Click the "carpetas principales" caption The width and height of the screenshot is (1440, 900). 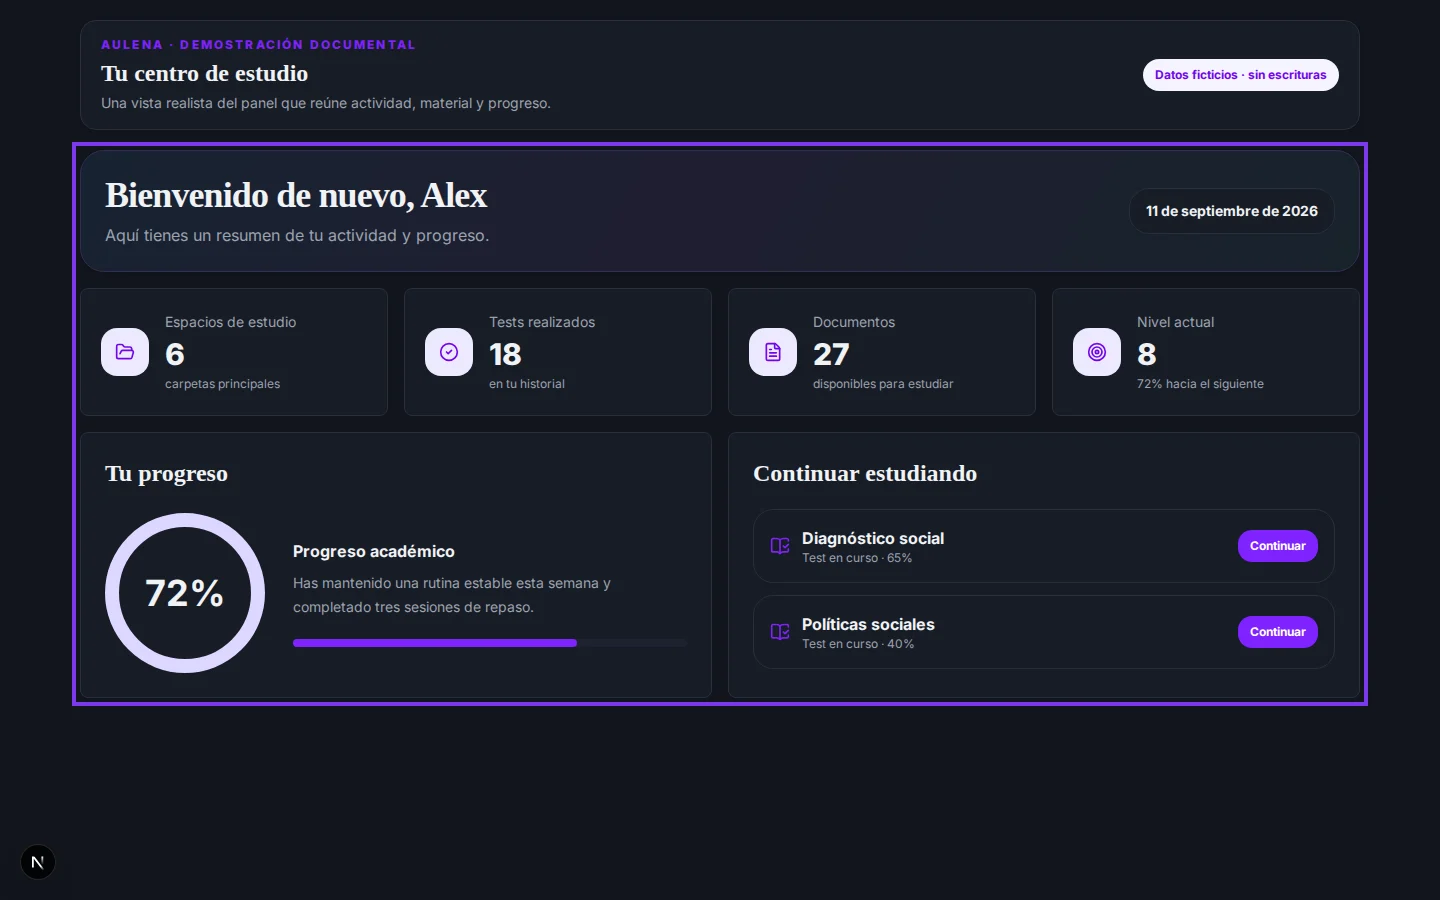click(222, 384)
